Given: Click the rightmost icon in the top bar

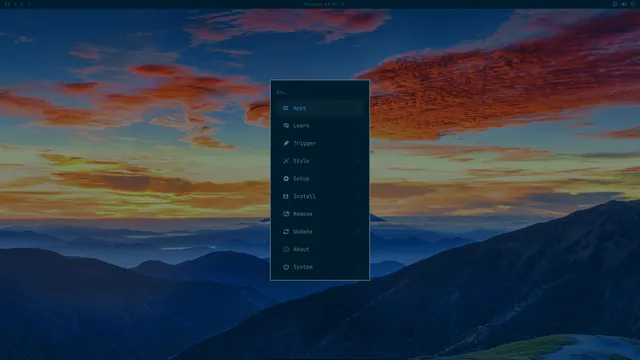Looking at the screenshot, I should pos(633,4).
